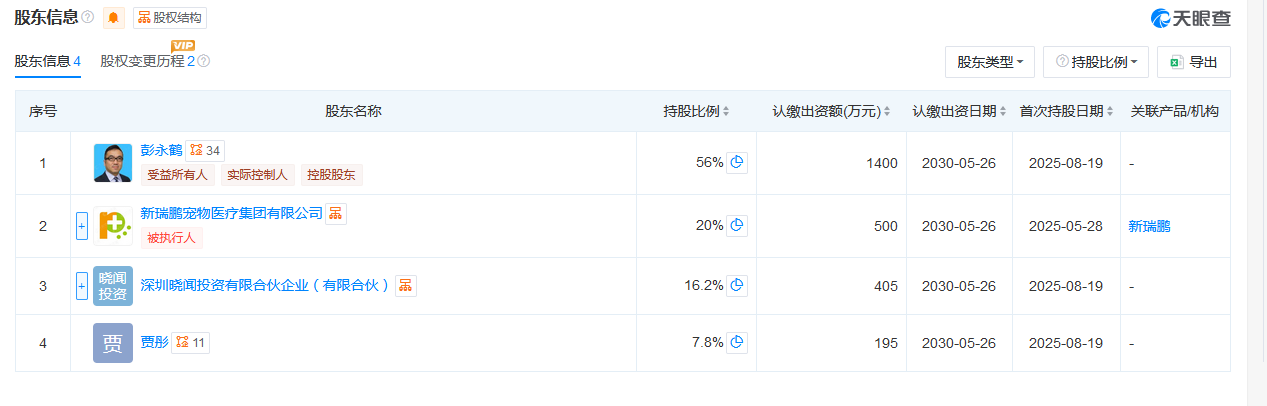Select the 股东信息 4 tab

coord(47,61)
